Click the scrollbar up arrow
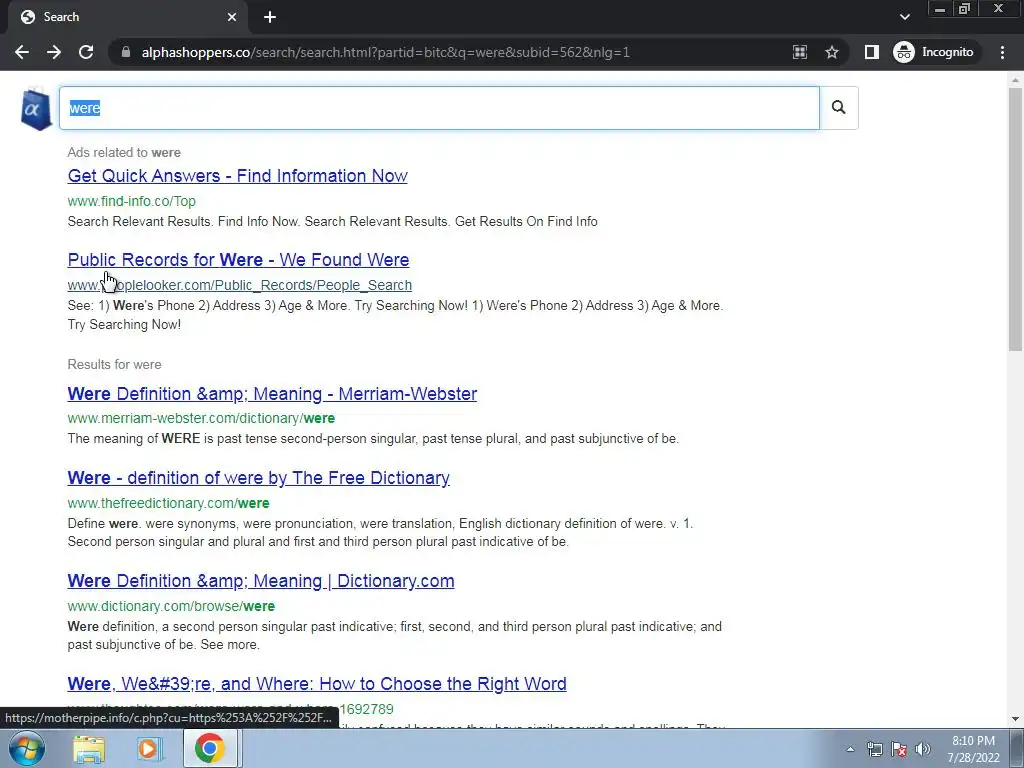The image size is (1024, 768). pyautogui.click(x=1015, y=80)
